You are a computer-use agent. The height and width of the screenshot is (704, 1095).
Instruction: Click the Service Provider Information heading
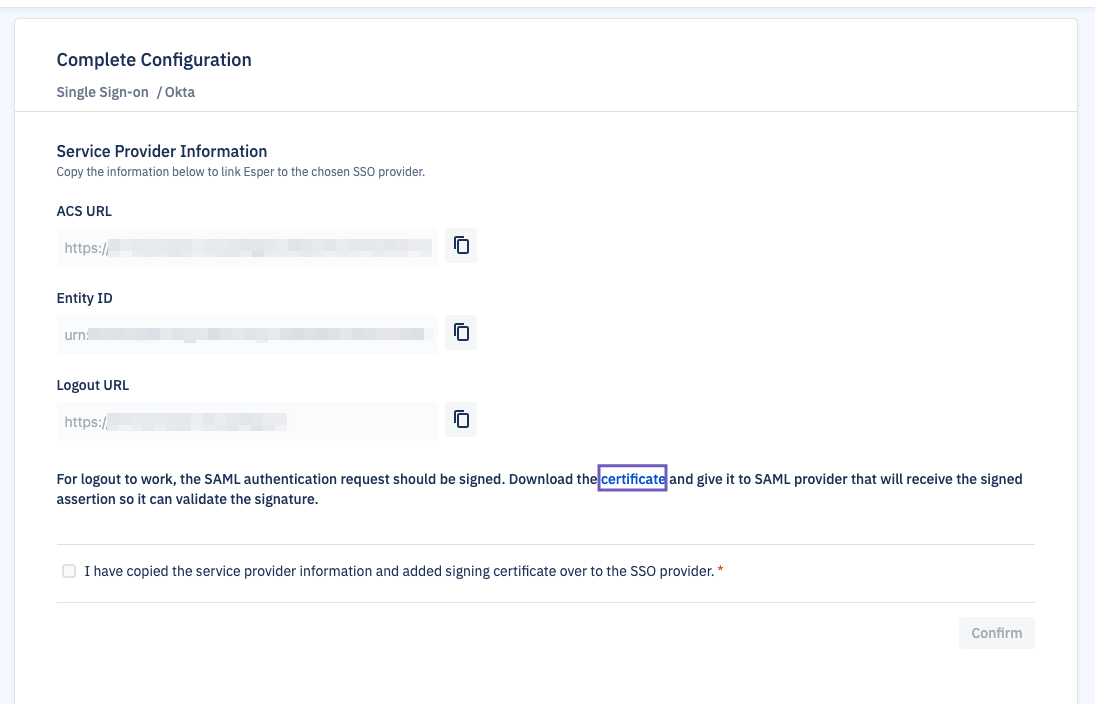(162, 152)
